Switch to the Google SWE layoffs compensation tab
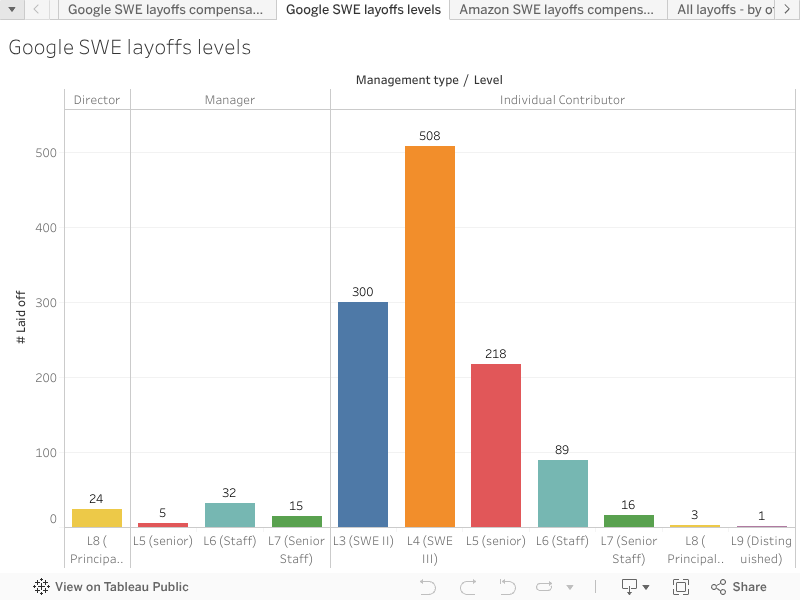Screen dimensions: 800x600 click(166, 11)
